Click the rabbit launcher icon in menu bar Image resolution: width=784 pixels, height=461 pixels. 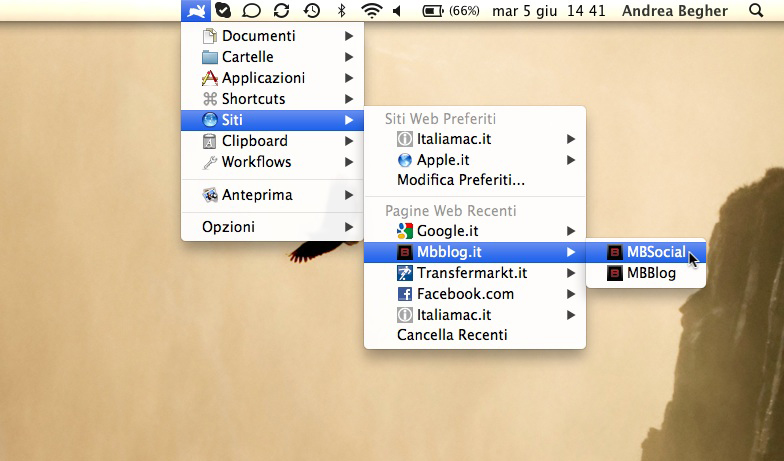click(196, 10)
